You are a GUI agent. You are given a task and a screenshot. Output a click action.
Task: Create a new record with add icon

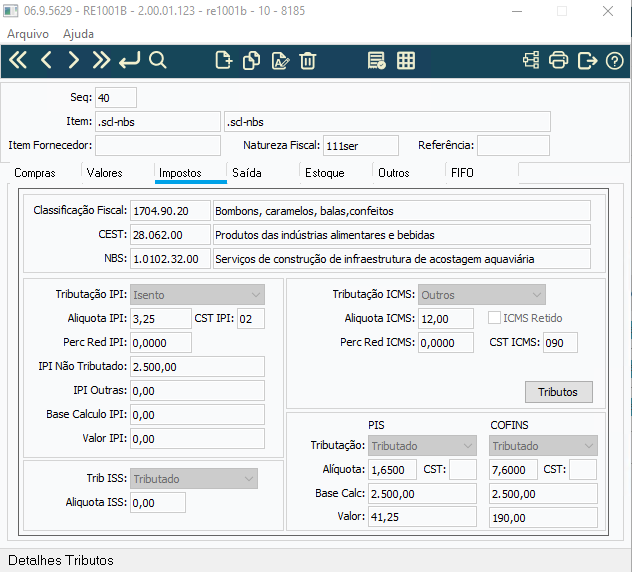[x=224, y=60]
